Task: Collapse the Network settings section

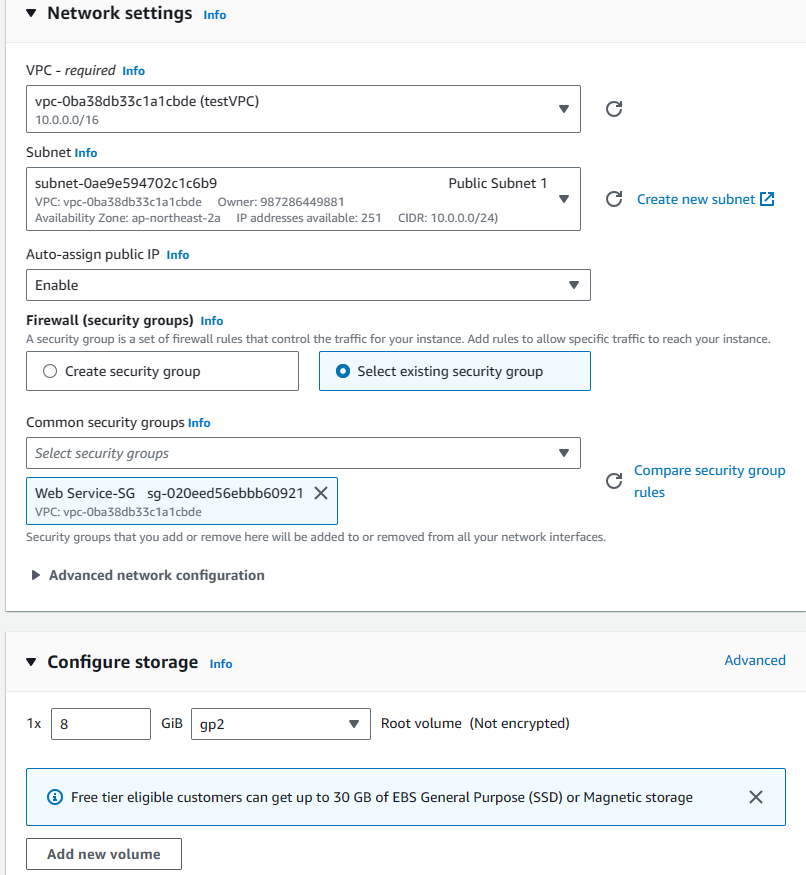Action: click(31, 13)
